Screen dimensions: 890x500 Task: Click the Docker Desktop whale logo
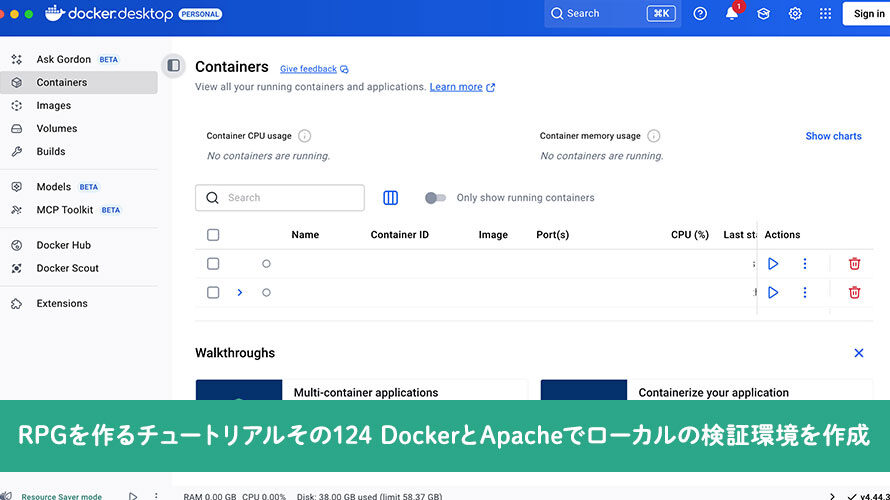click(x=55, y=13)
